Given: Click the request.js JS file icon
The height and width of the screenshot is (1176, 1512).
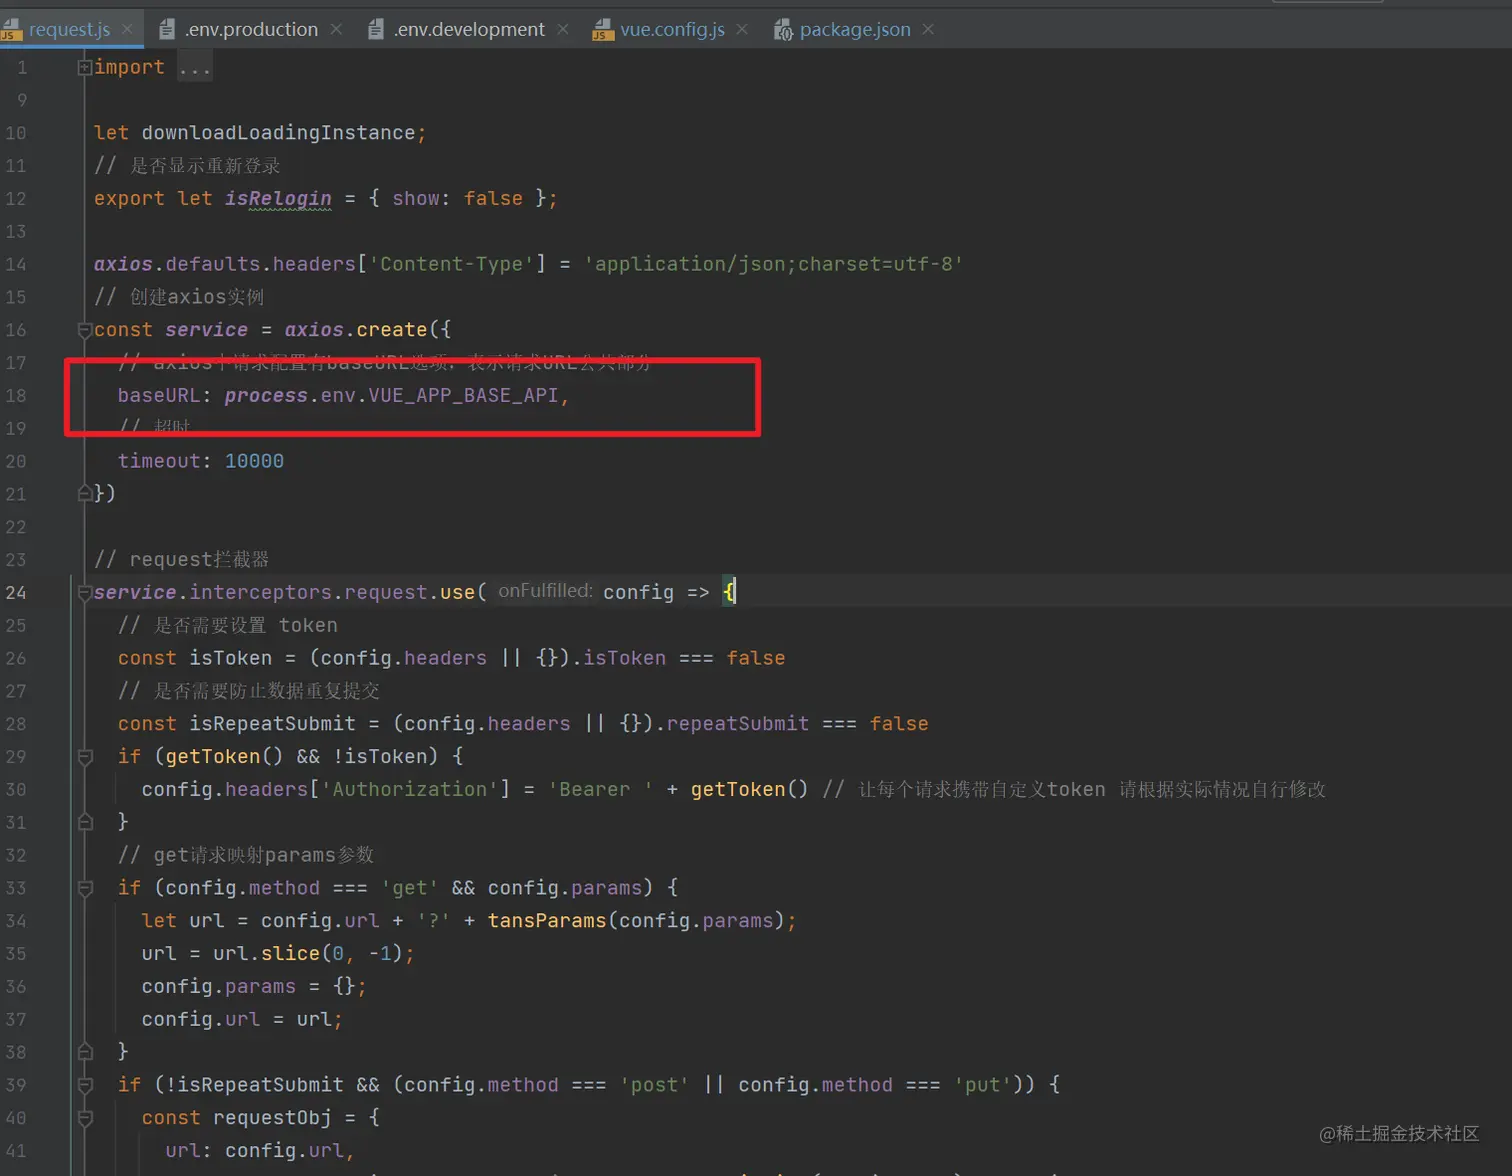Looking at the screenshot, I should click(x=11, y=30).
